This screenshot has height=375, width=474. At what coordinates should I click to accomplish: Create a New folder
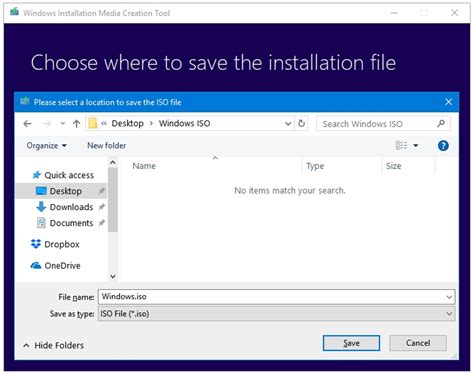click(107, 146)
